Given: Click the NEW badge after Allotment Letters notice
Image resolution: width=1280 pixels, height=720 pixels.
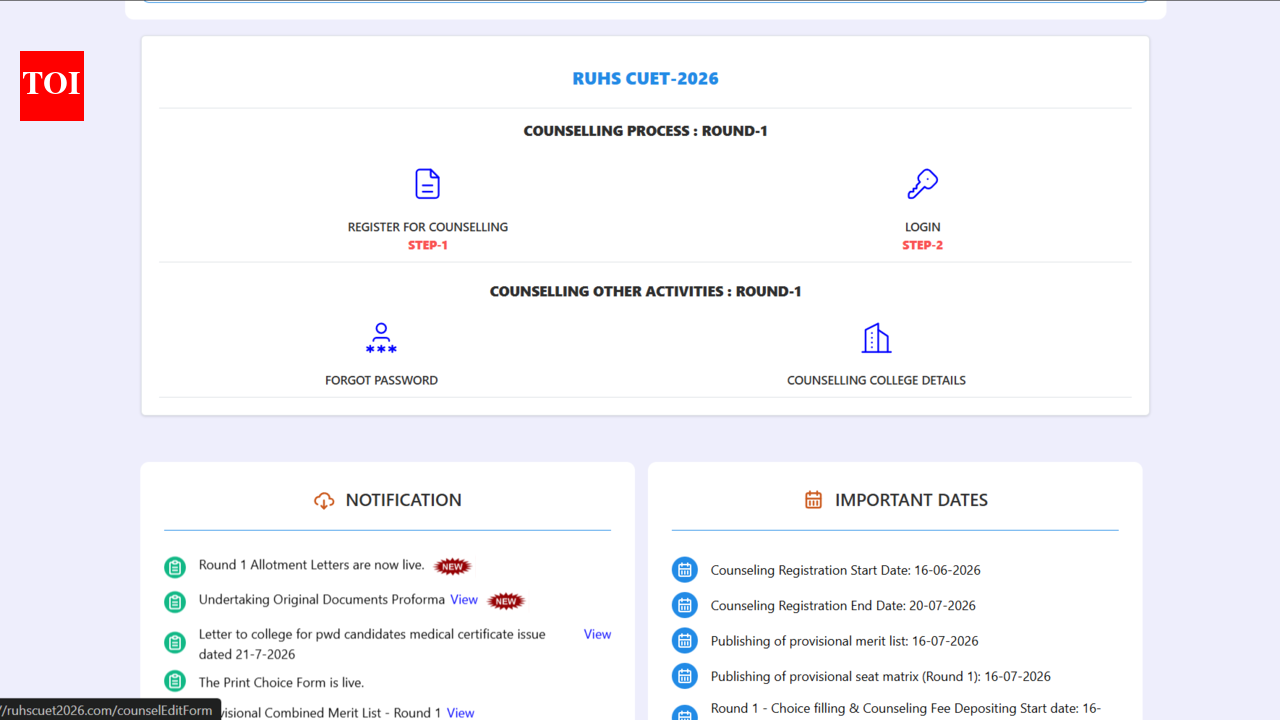Looking at the screenshot, I should 452,566.
